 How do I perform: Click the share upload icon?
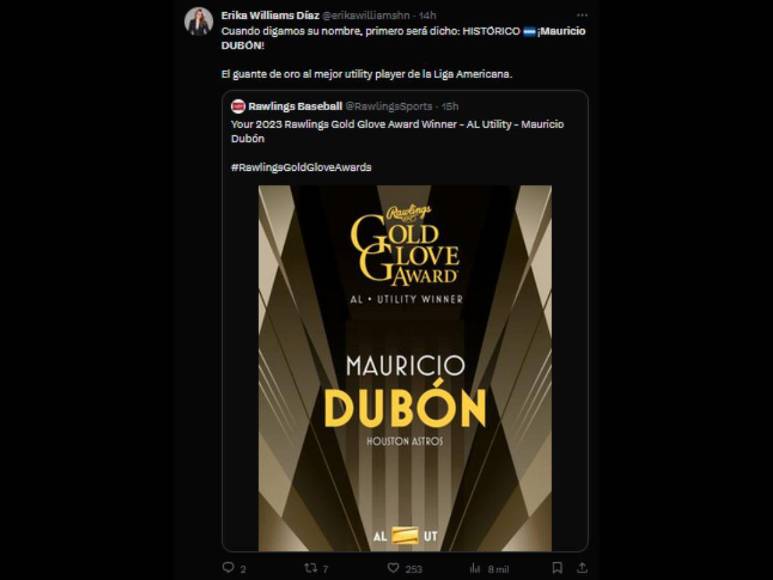(582, 568)
